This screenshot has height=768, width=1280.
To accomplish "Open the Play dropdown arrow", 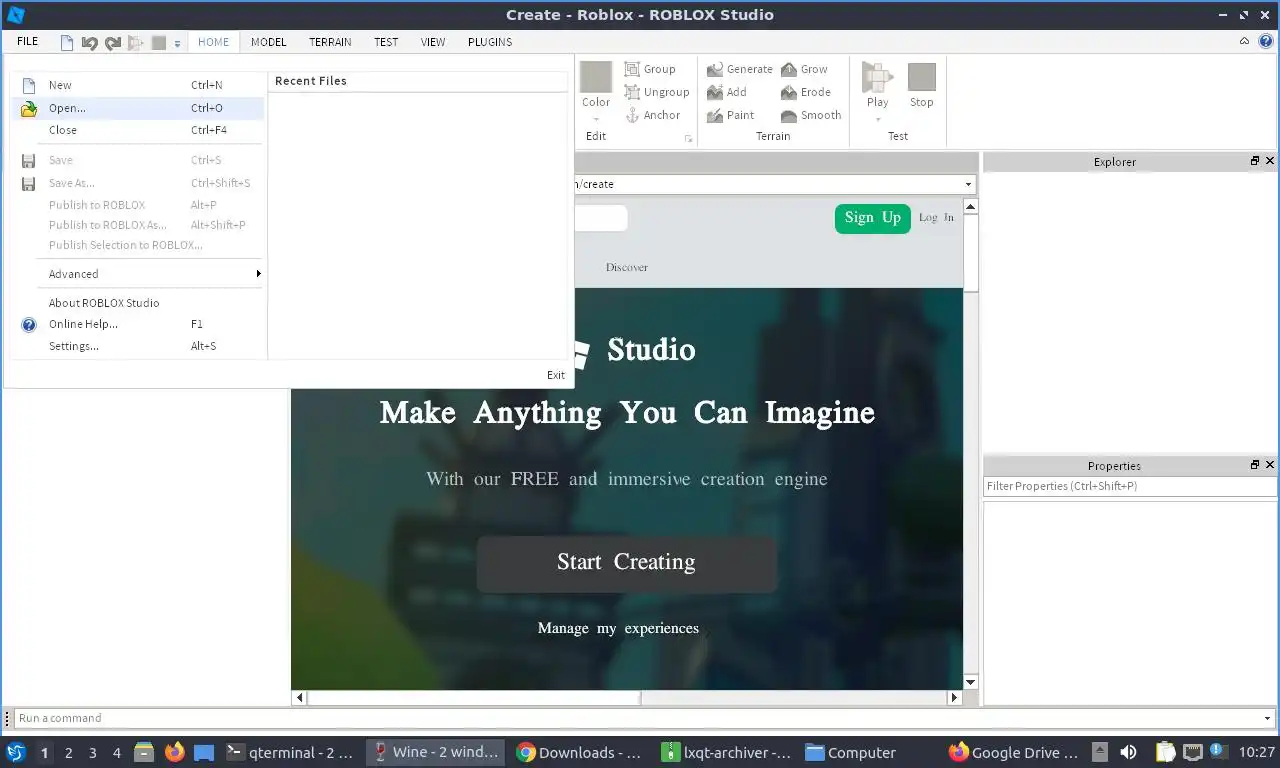I will (877, 119).
